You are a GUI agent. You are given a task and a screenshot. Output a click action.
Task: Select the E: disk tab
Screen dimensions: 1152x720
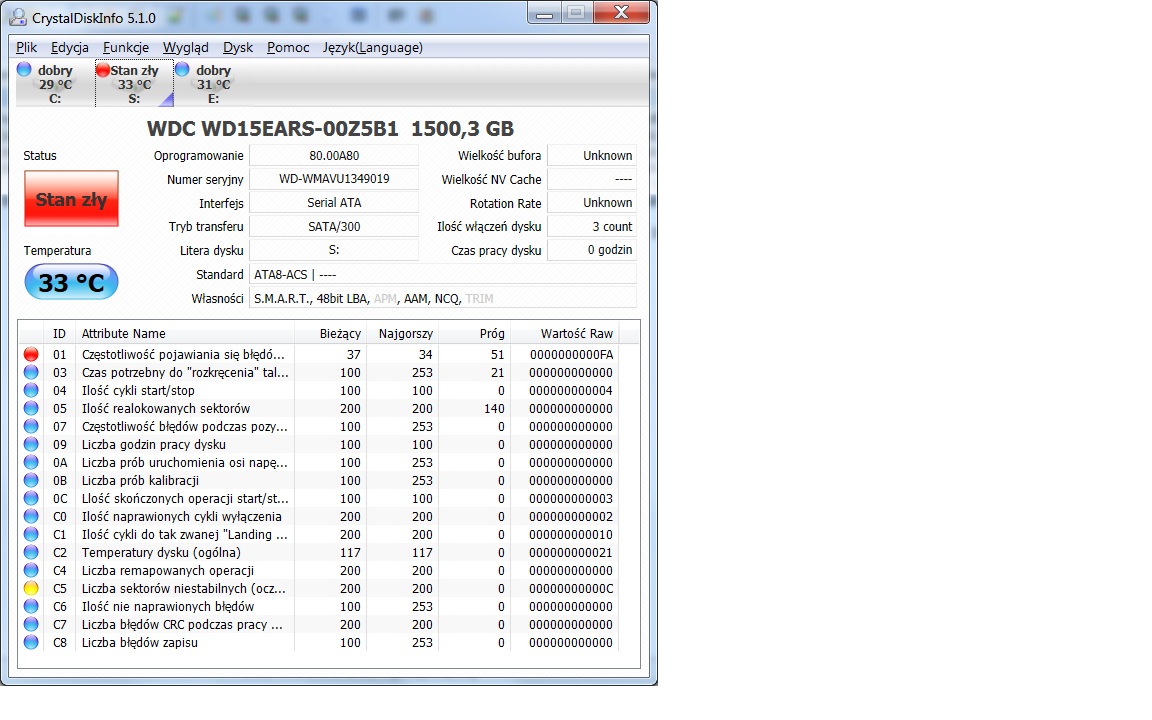point(213,84)
